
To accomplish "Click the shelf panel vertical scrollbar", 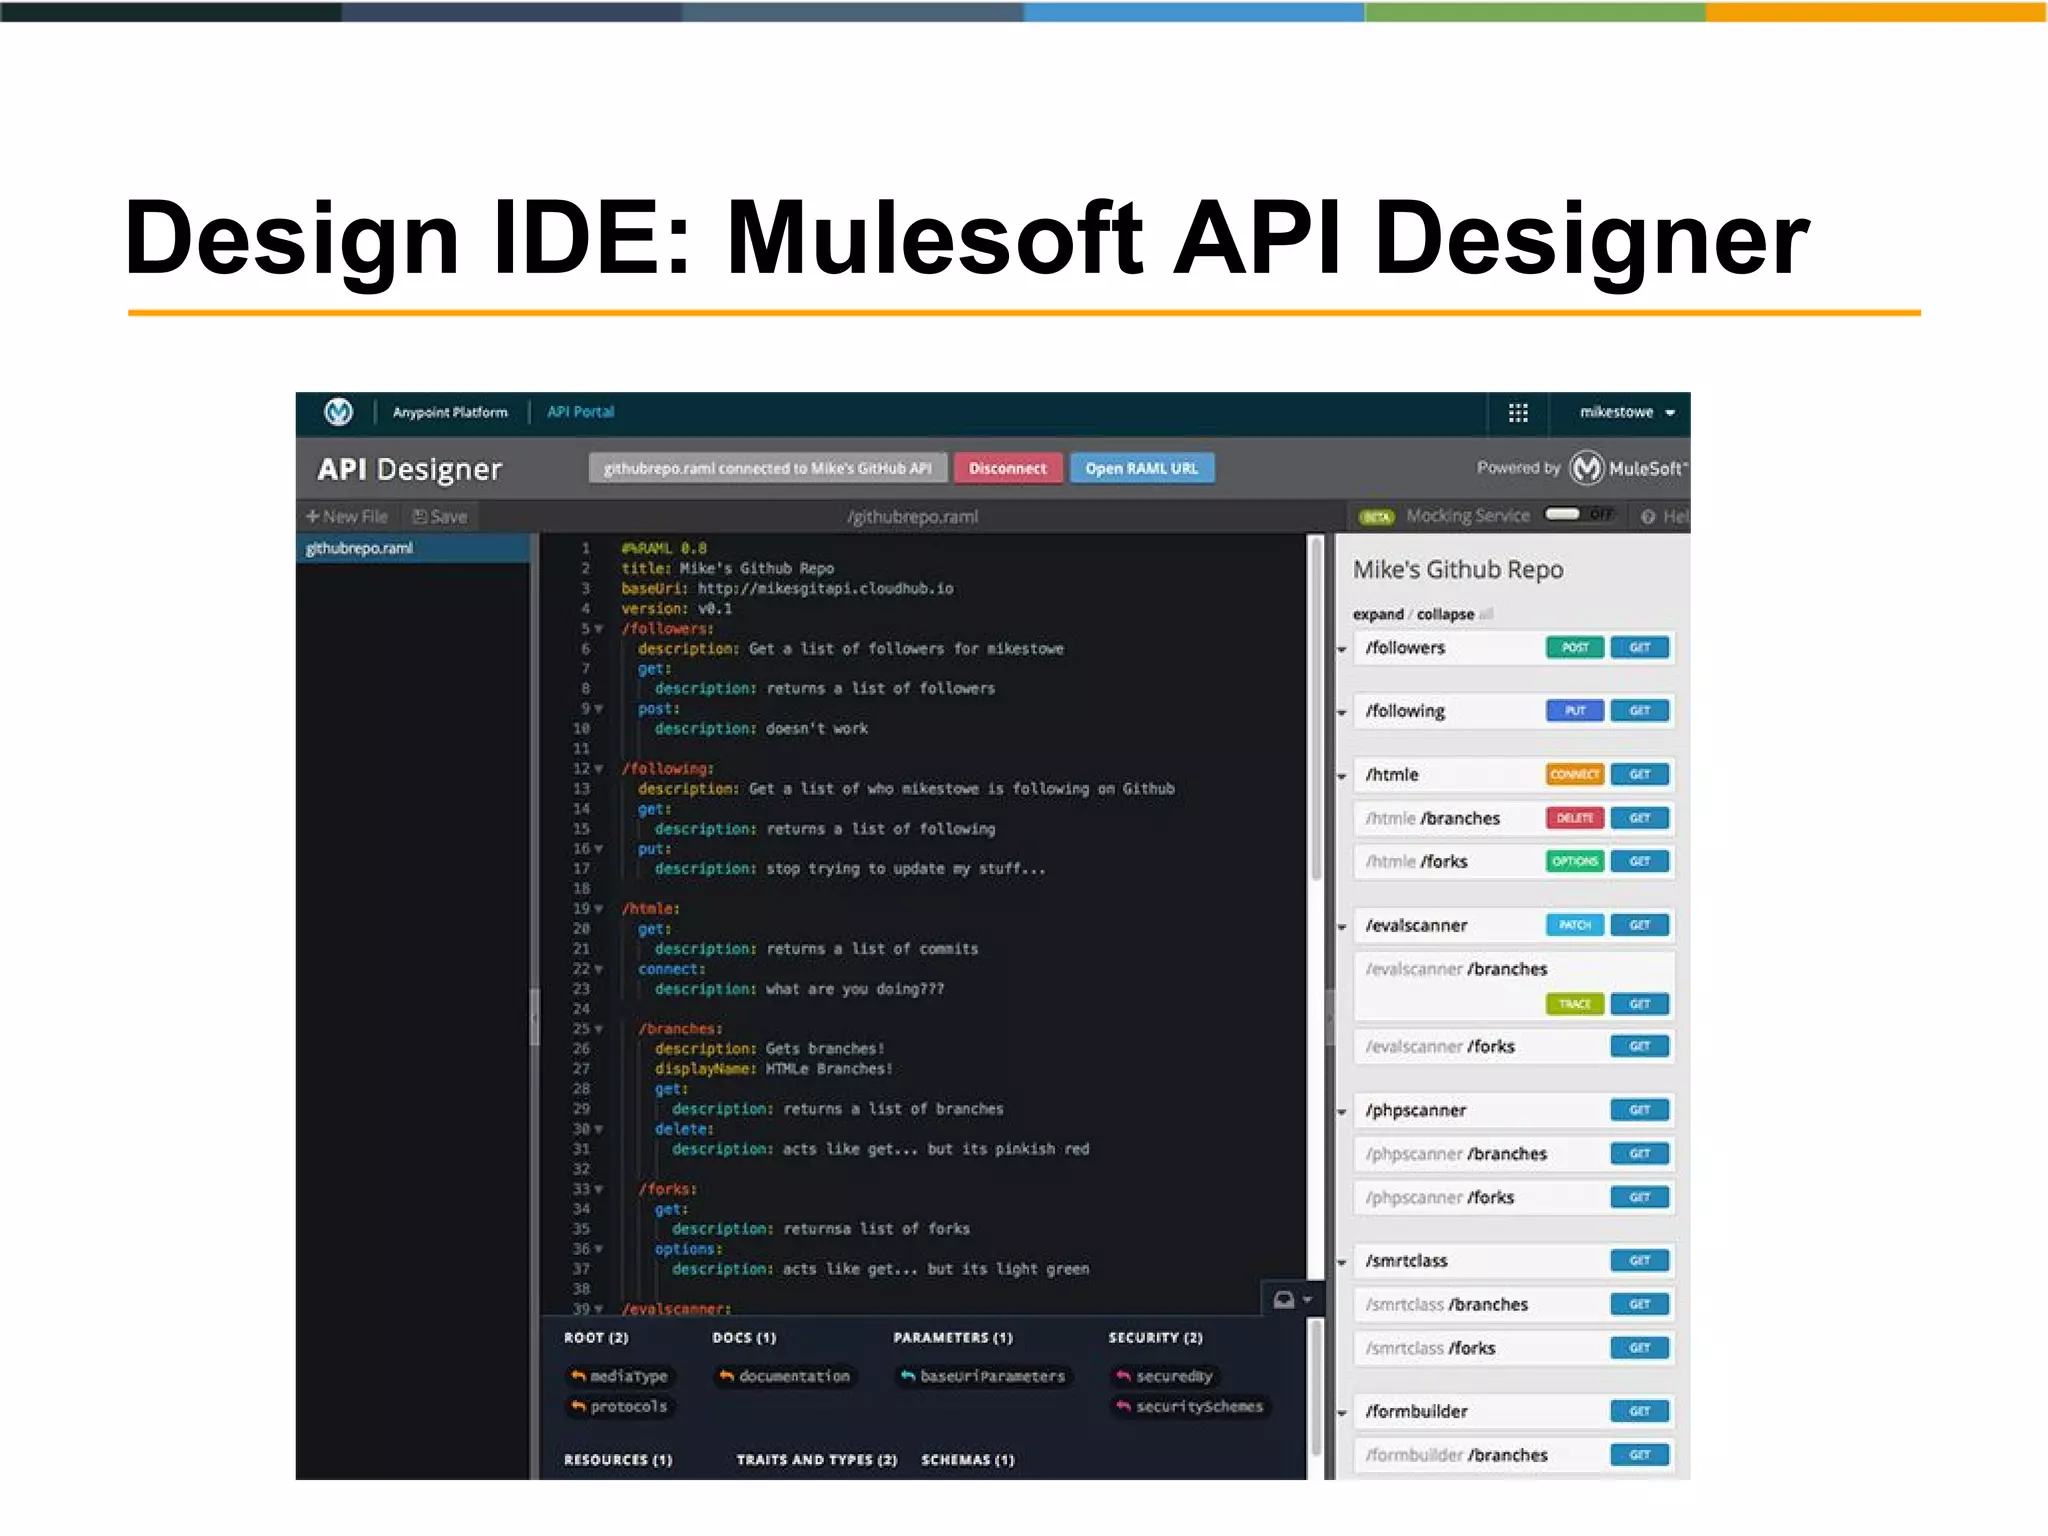I will tap(1316, 1387).
